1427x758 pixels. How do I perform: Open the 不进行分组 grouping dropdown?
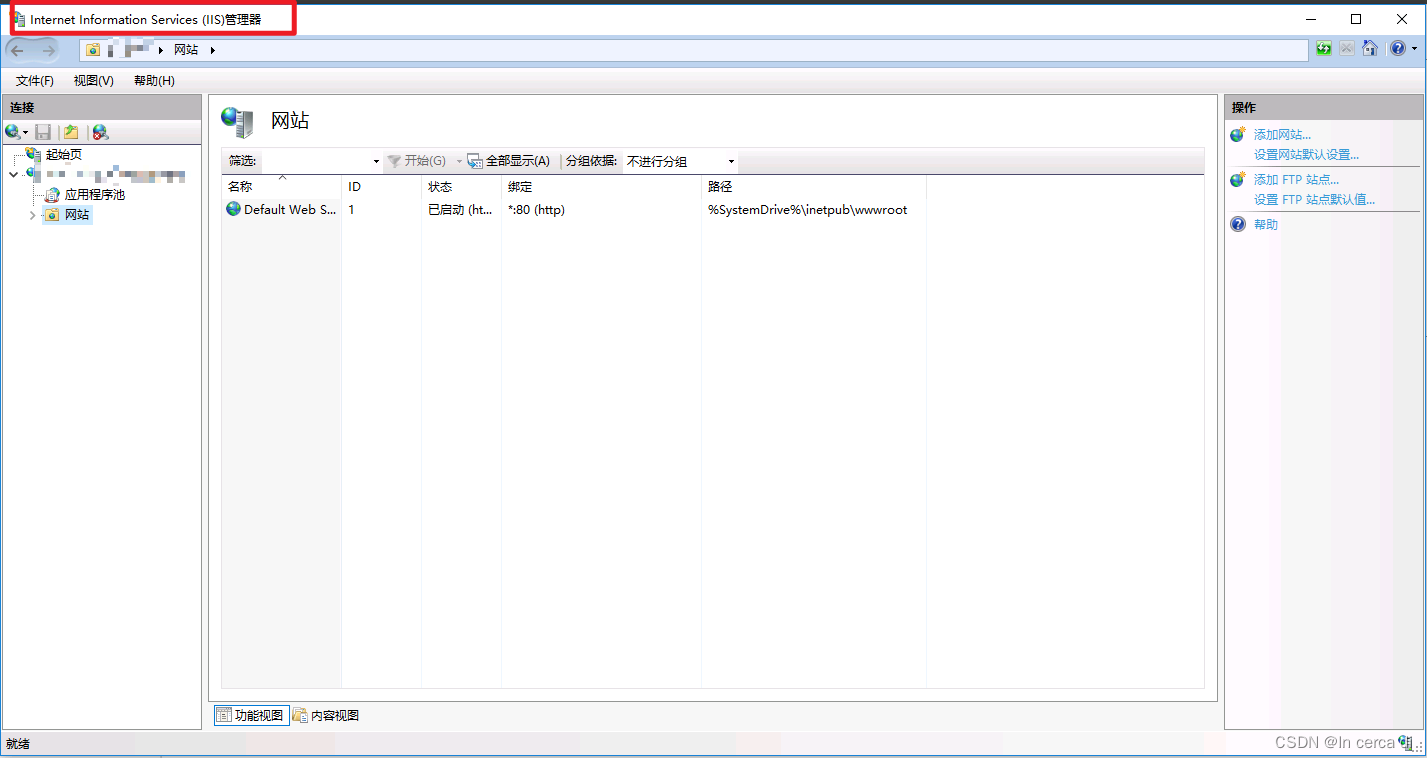(731, 161)
